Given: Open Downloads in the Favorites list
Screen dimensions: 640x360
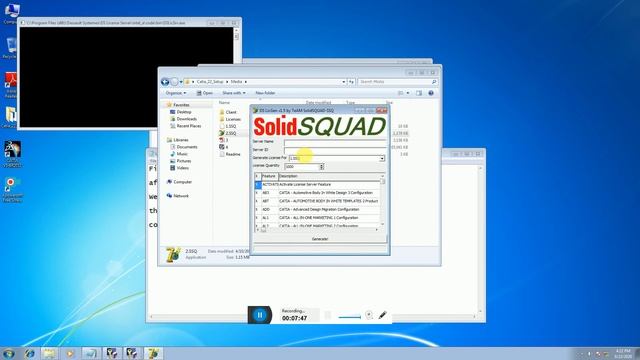Looking at the screenshot, I should [x=187, y=119].
